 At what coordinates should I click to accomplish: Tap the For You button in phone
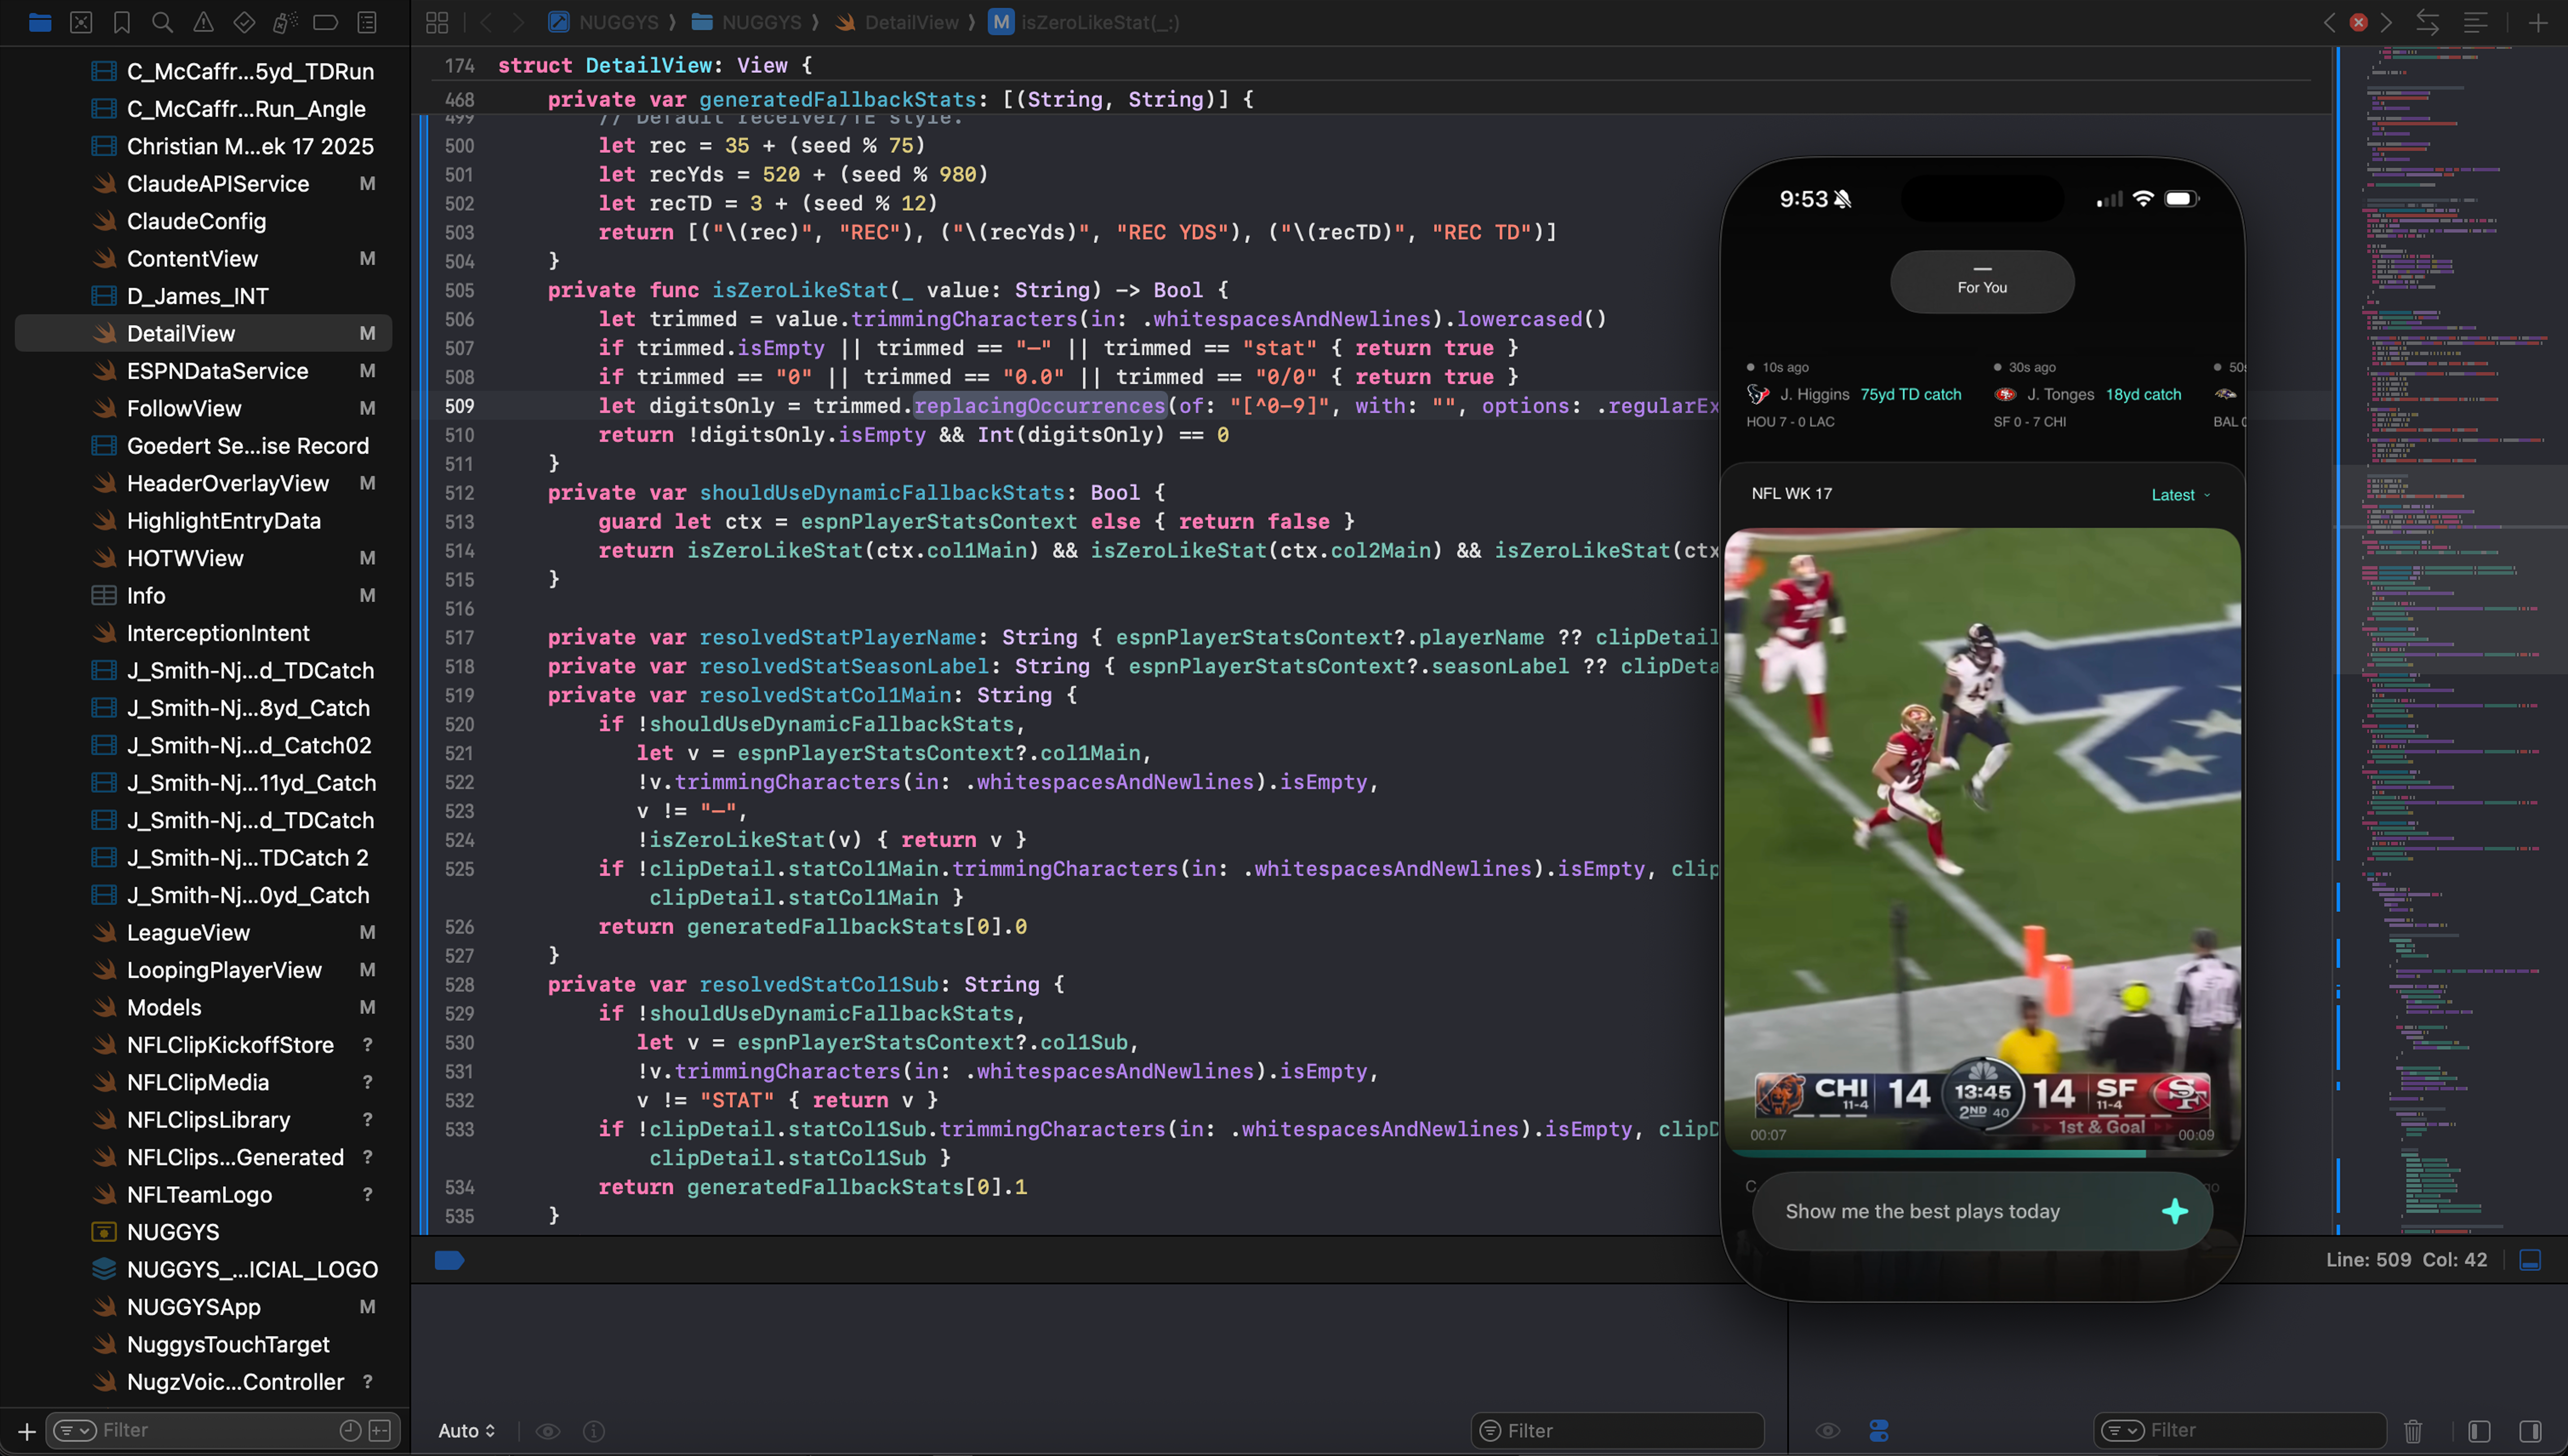[x=1982, y=281]
